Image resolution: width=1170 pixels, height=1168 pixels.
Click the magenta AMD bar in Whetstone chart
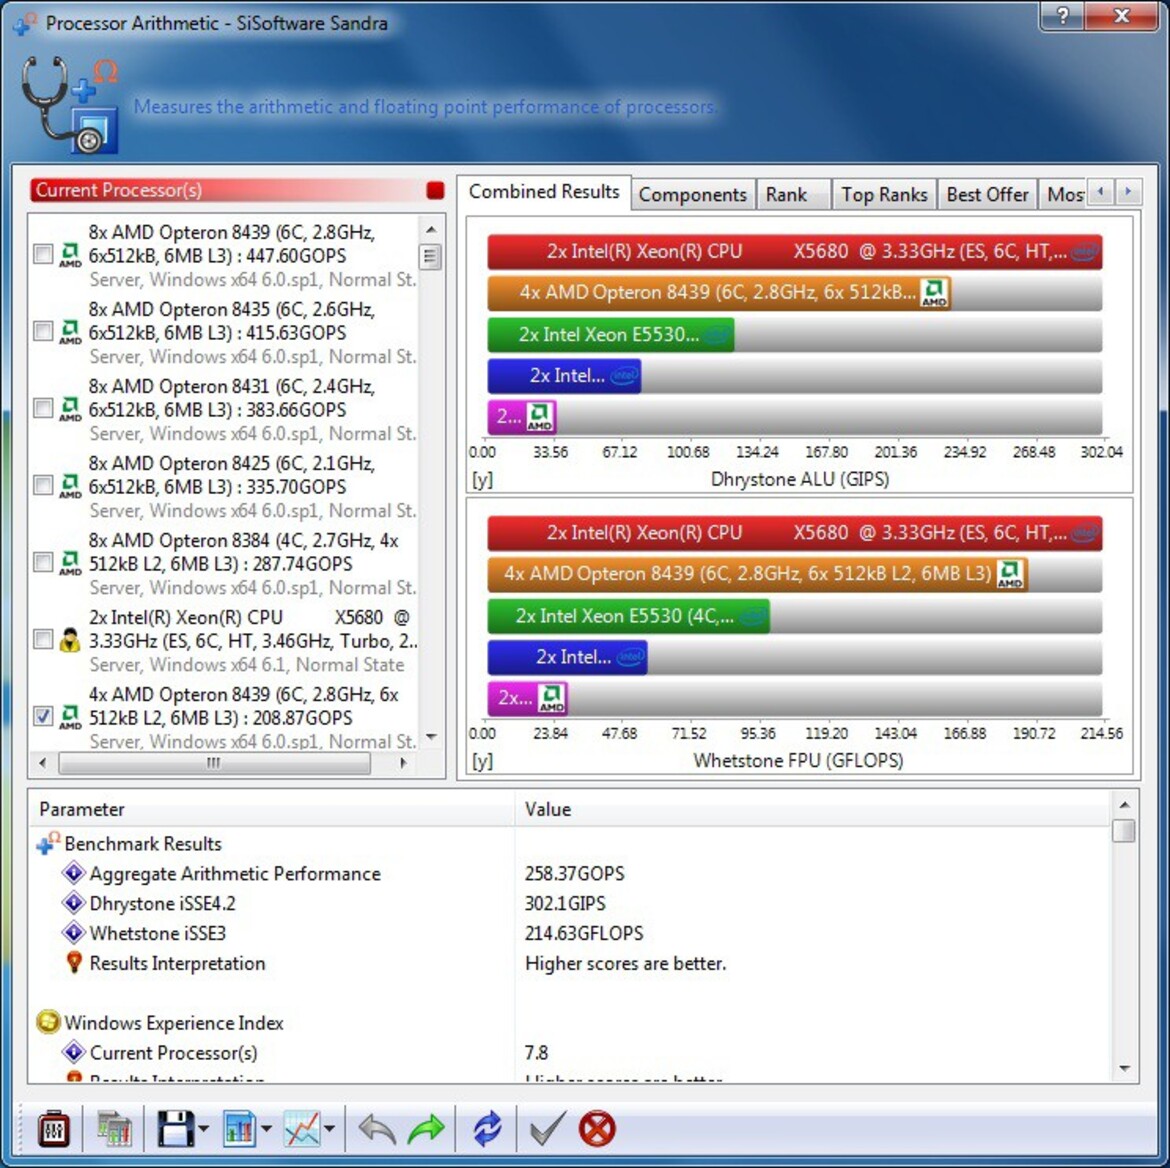528,699
